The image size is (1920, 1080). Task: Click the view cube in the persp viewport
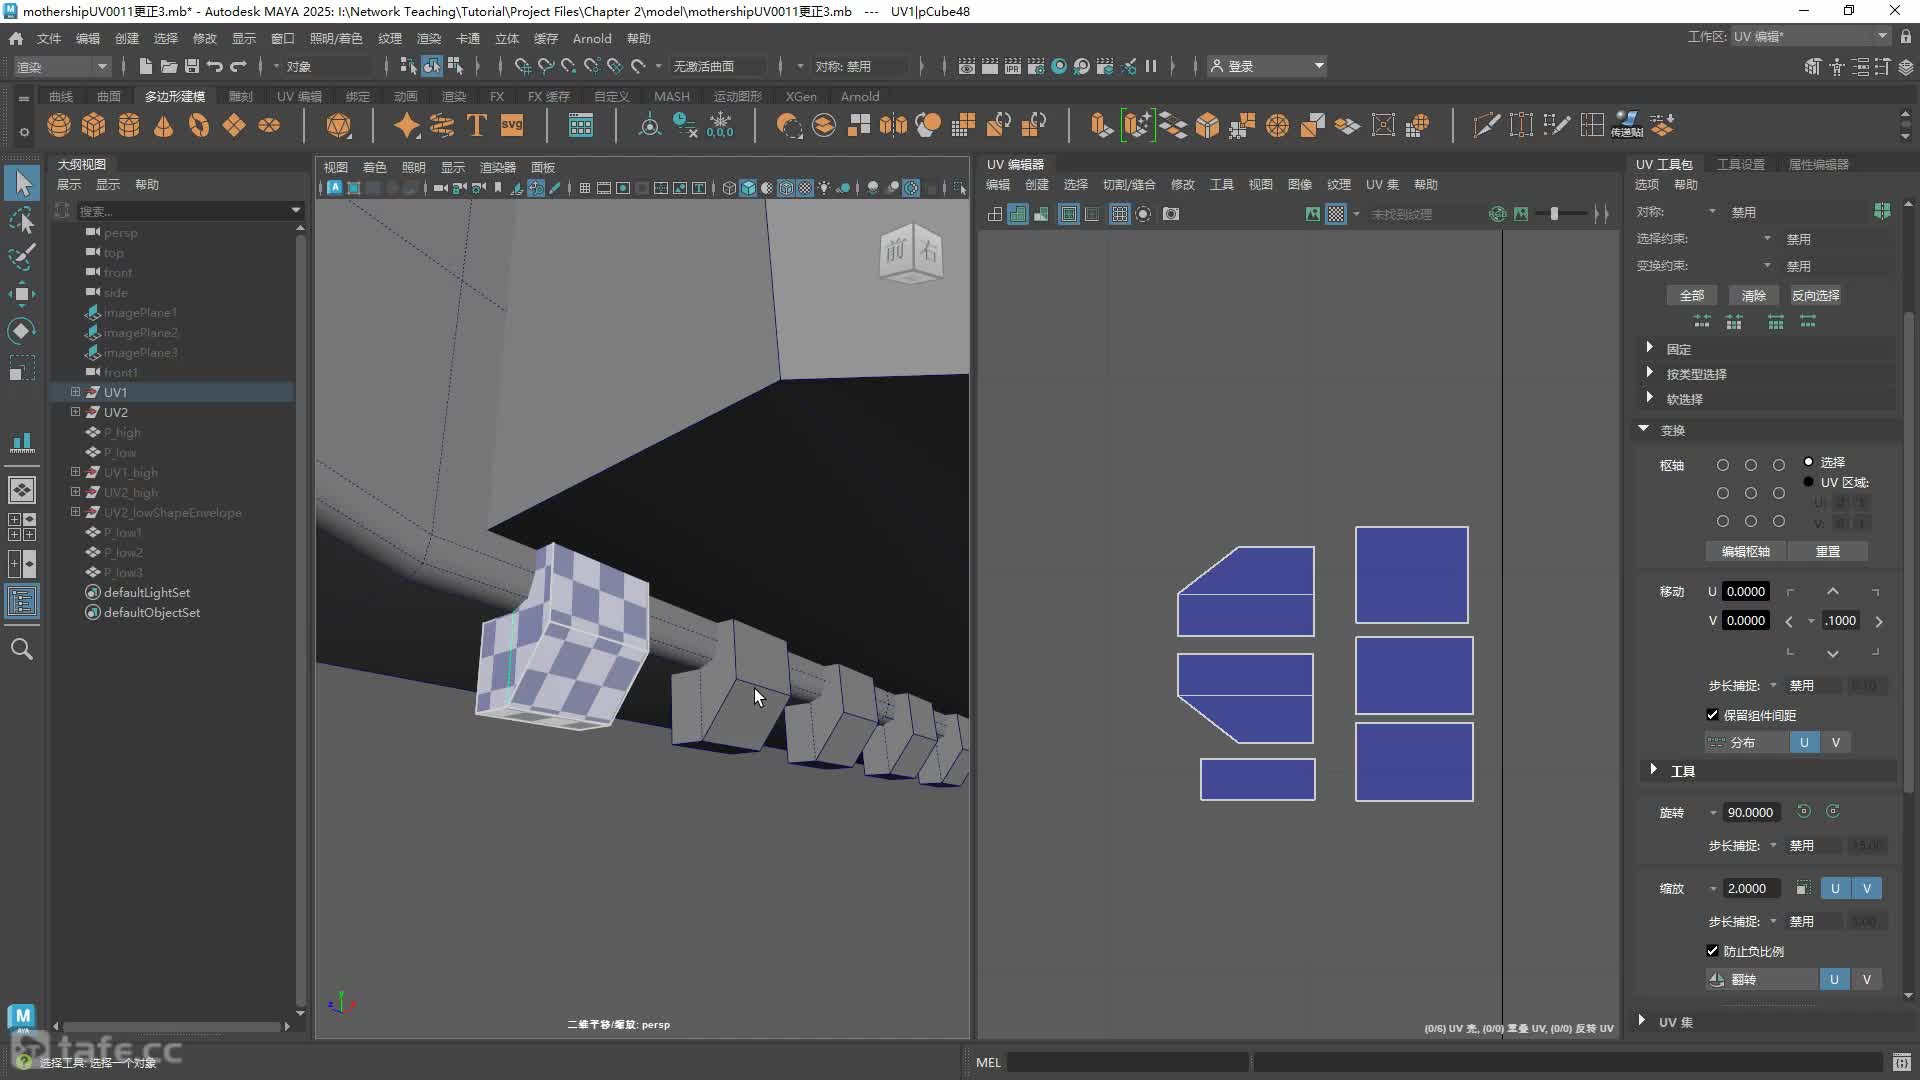911,253
